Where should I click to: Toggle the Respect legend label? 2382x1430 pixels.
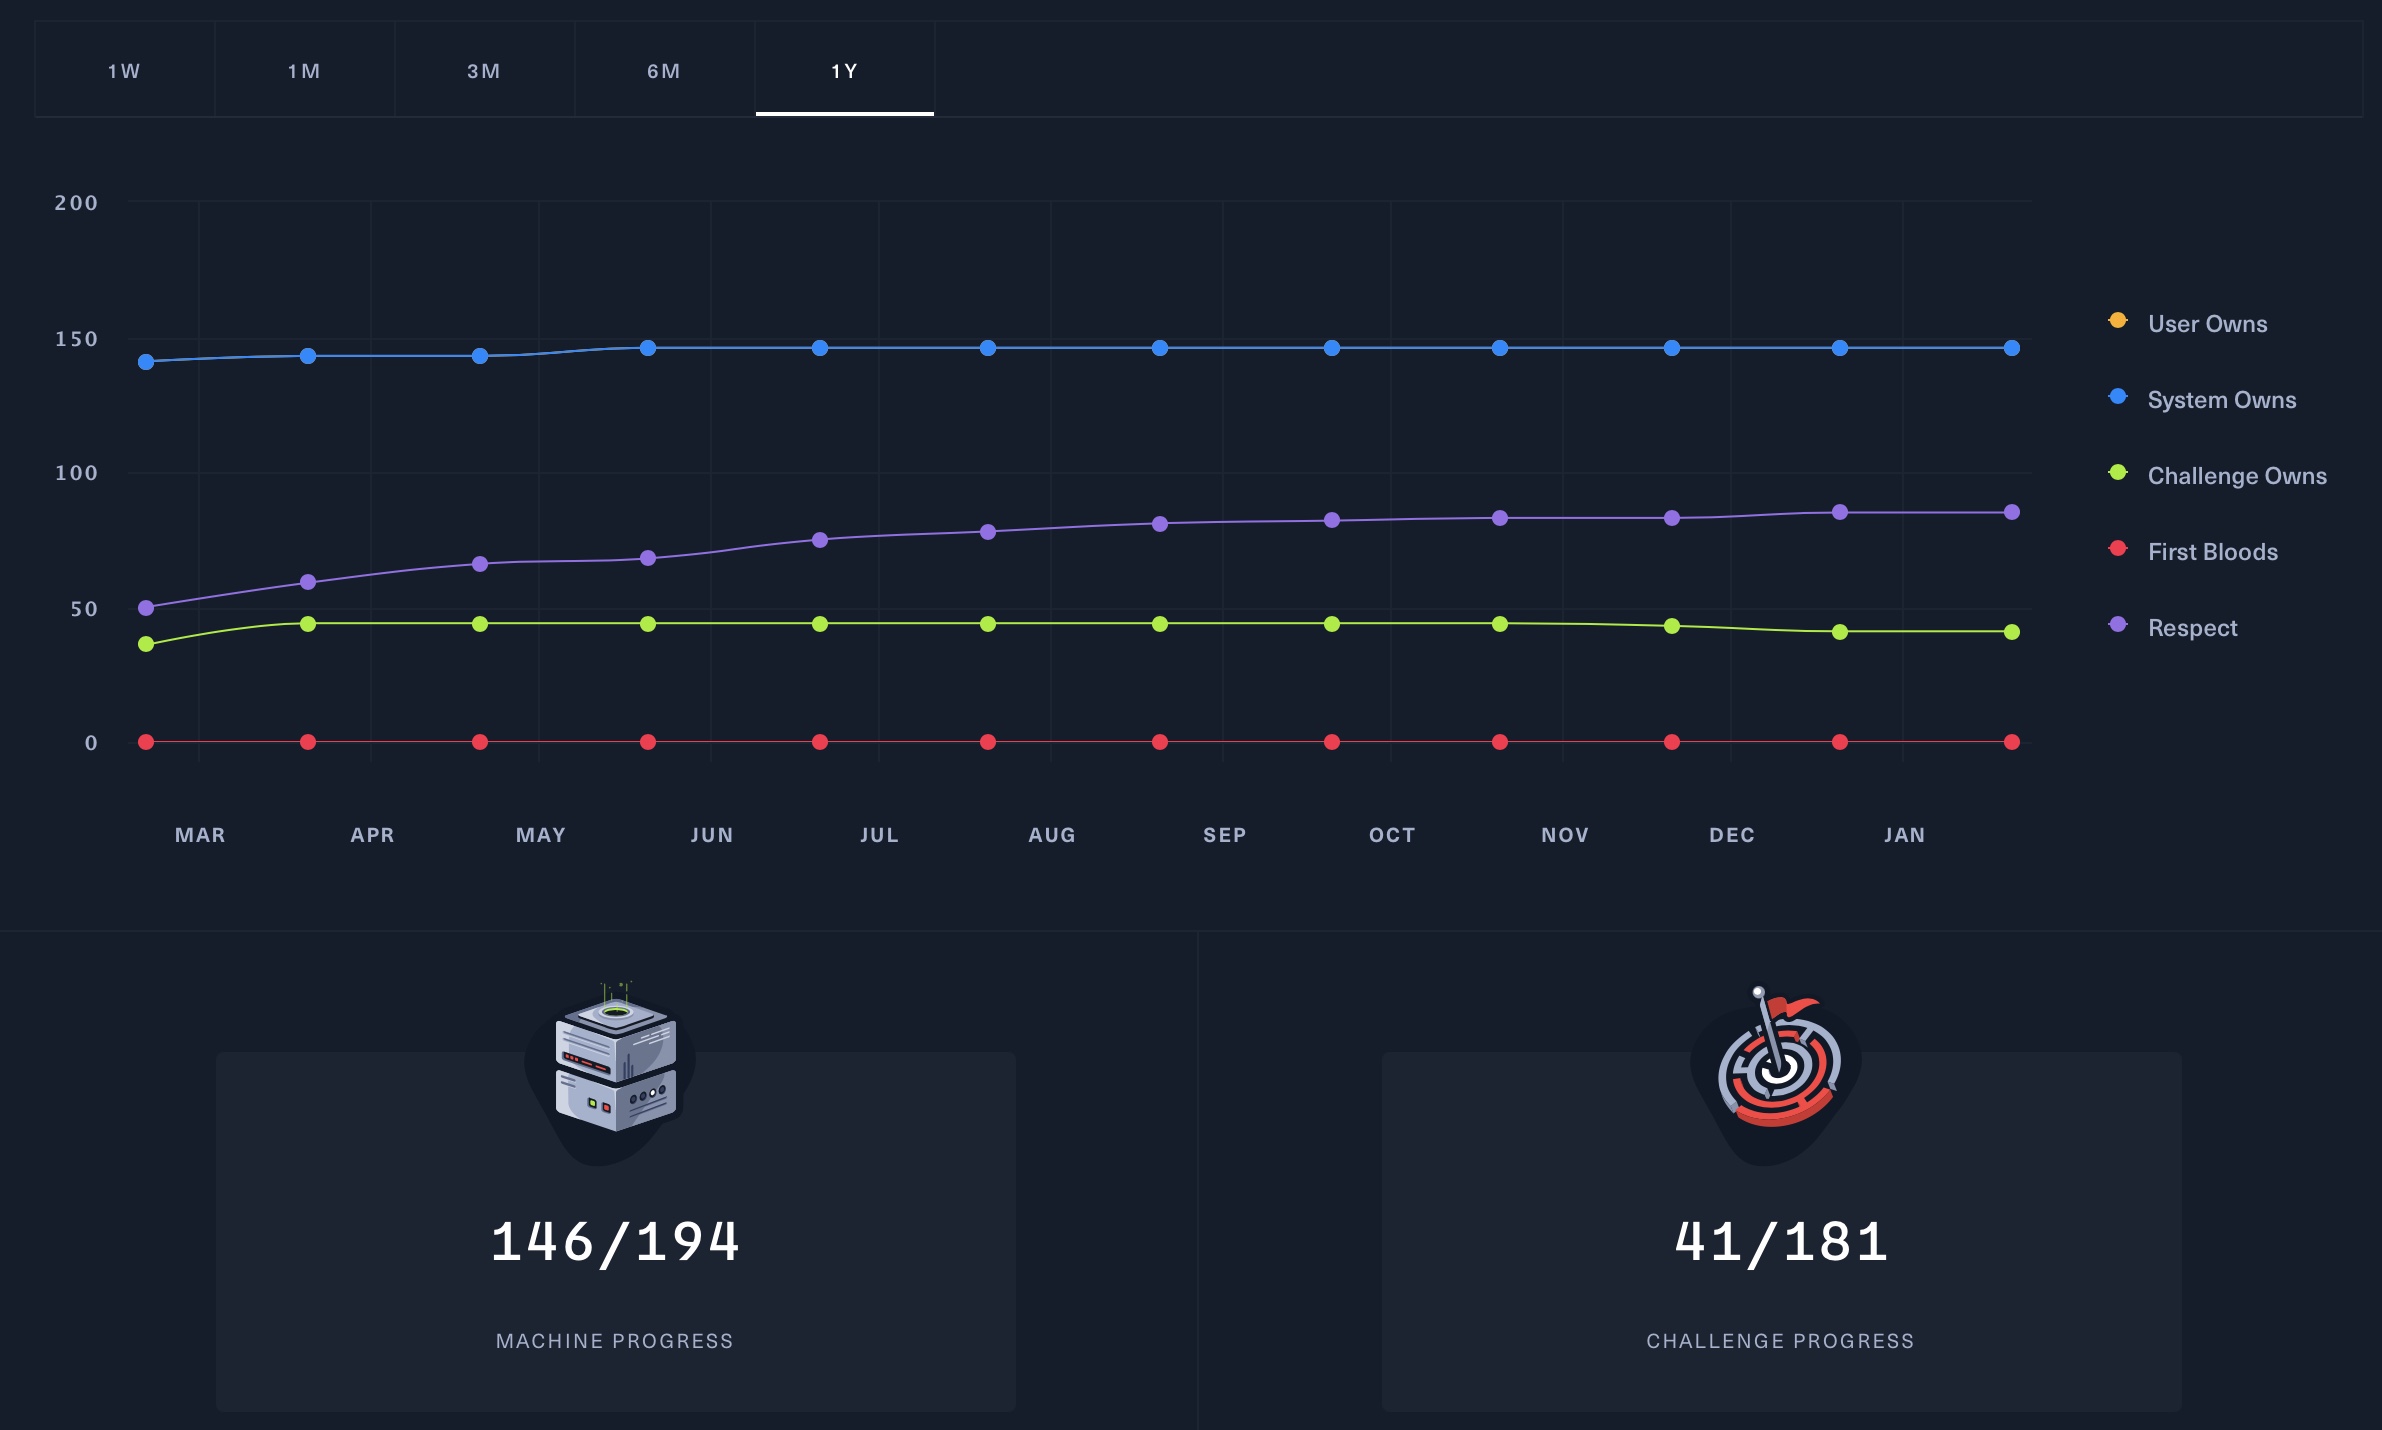coord(2192,628)
